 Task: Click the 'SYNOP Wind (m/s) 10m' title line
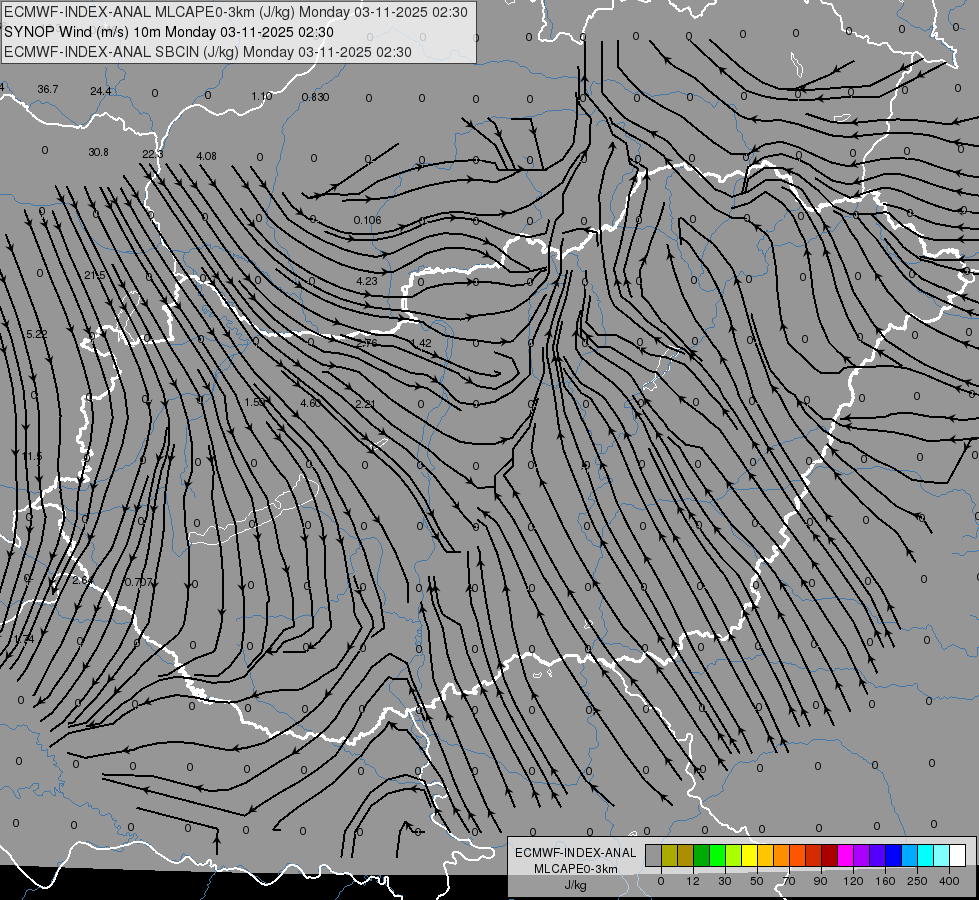click(x=169, y=32)
